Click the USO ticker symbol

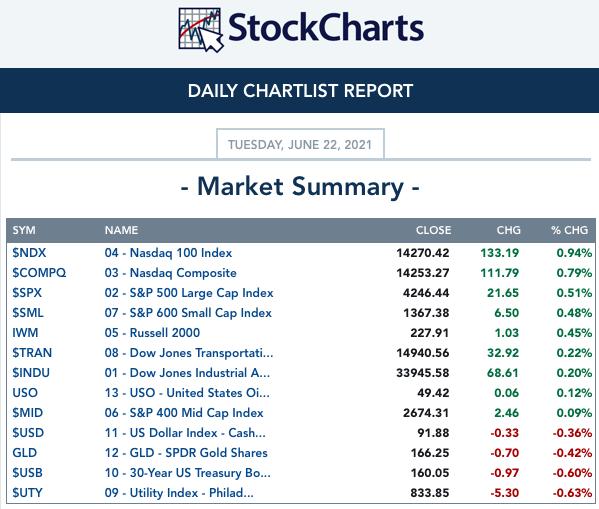tap(25, 393)
